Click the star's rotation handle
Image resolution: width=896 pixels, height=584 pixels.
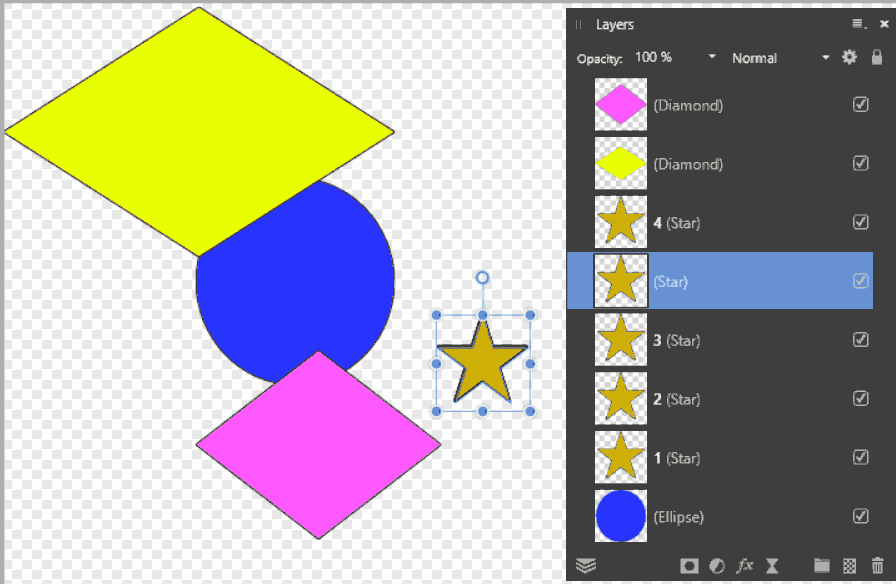point(483,278)
